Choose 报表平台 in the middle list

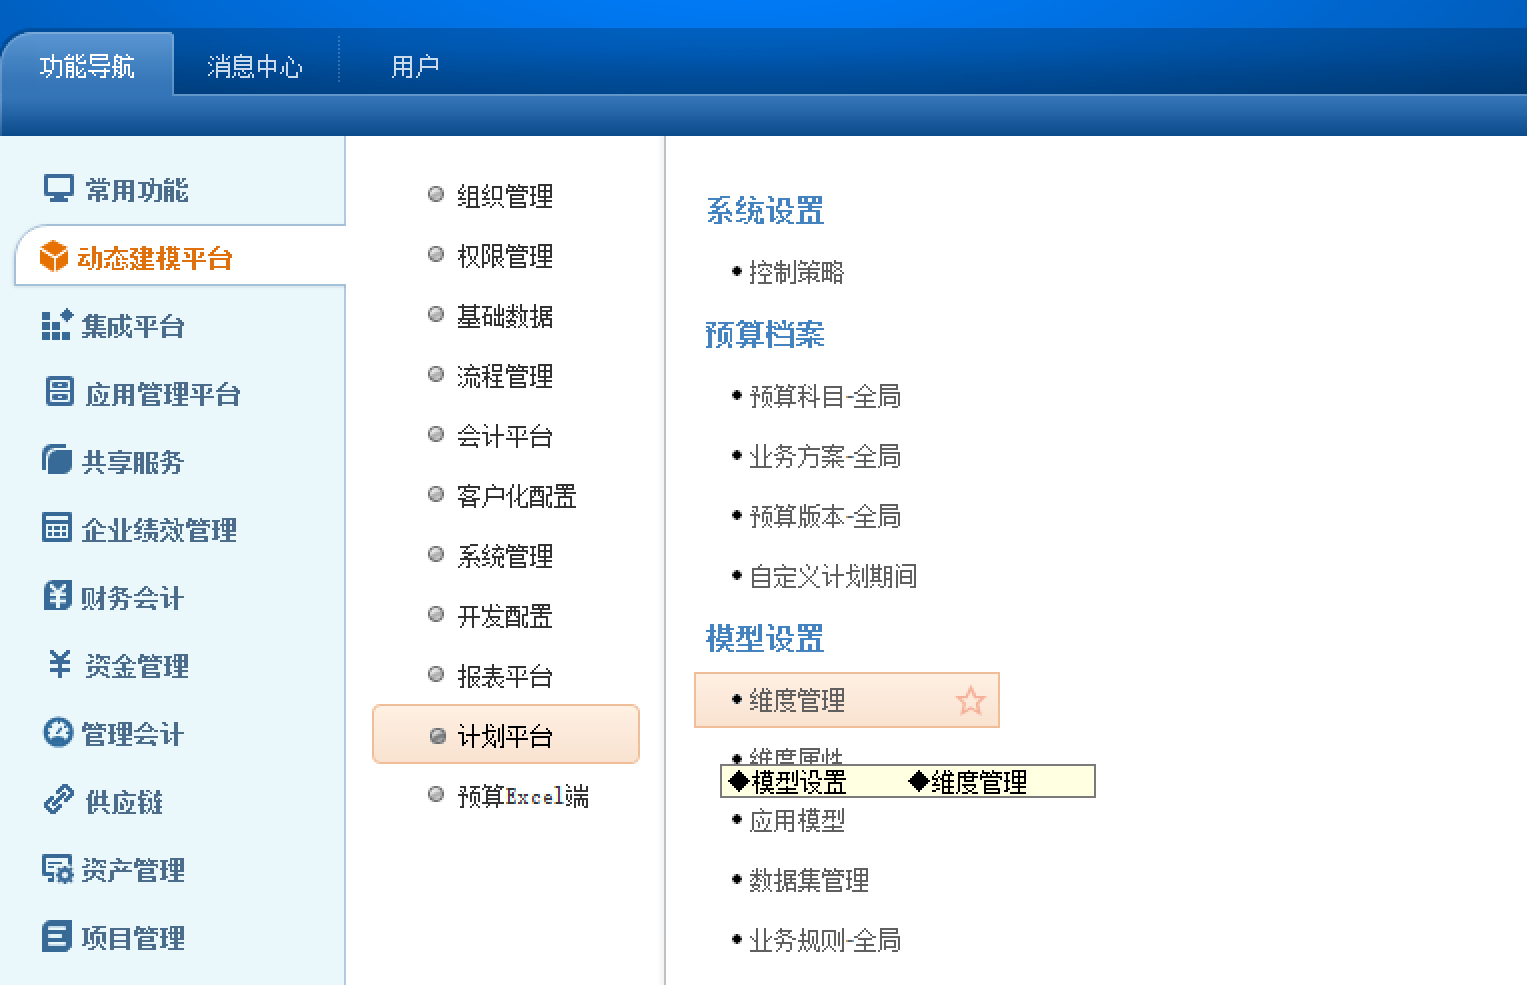(505, 676)
